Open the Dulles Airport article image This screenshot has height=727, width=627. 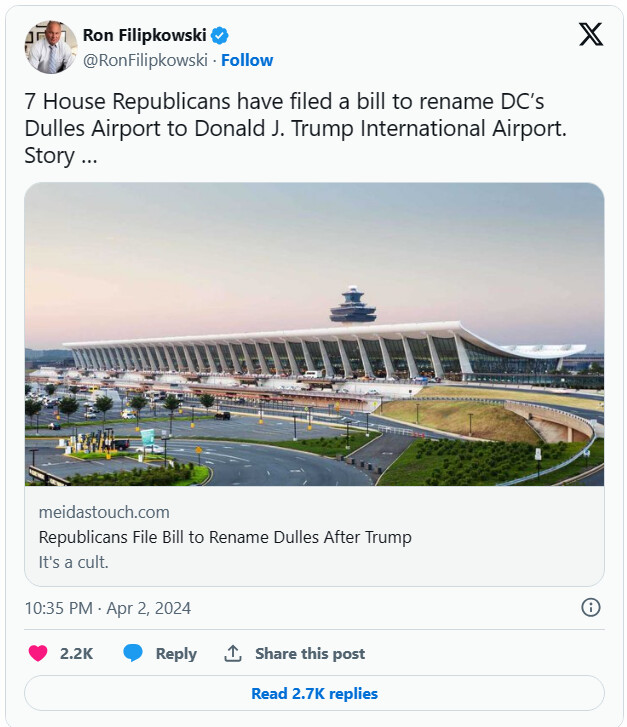click(x=314, y=334)
